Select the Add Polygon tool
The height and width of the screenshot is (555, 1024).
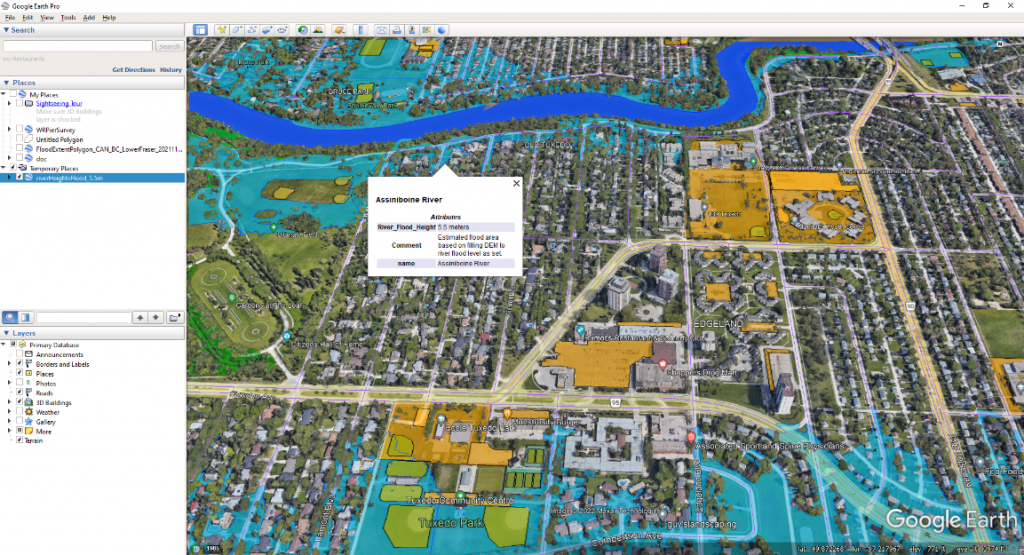pyautogui.click(x=237, y=30)
